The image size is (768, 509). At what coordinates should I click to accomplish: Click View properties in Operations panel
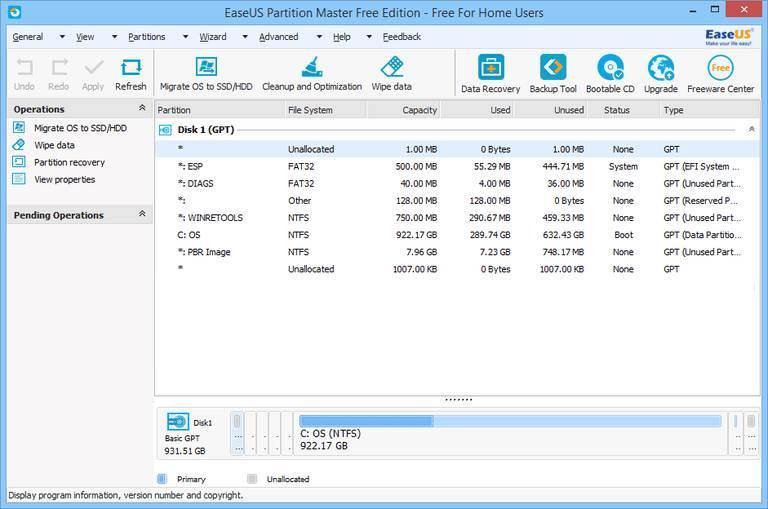pyautogui.click(x=65, y=179)
